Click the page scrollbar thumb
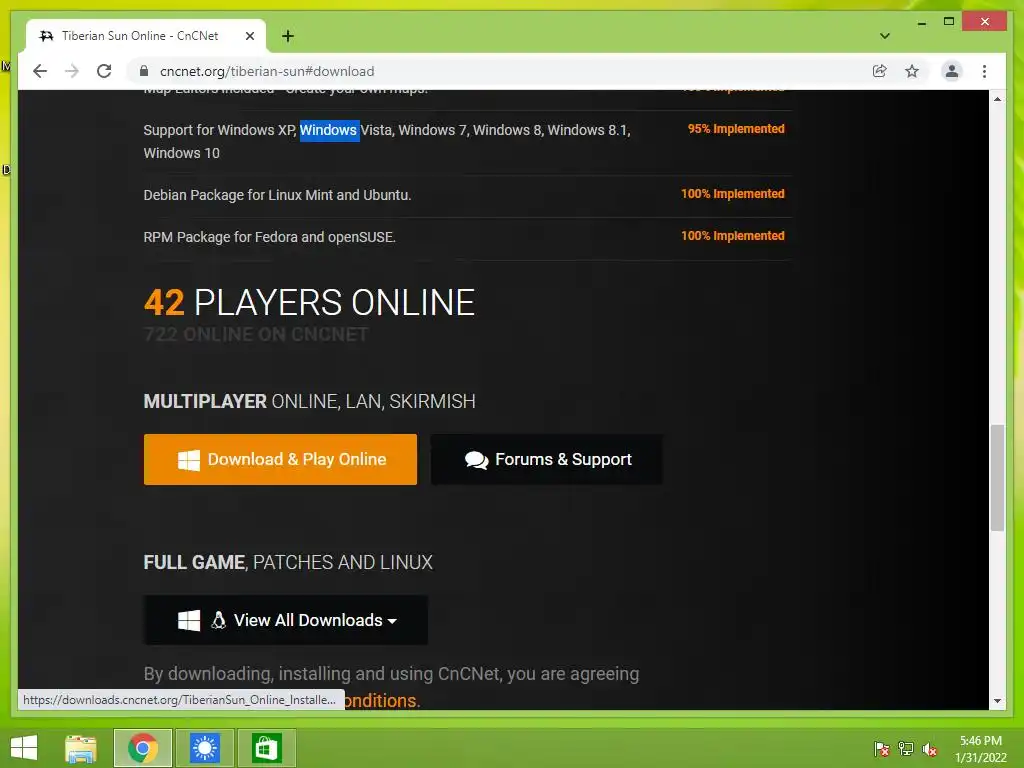 pos(997,478)
